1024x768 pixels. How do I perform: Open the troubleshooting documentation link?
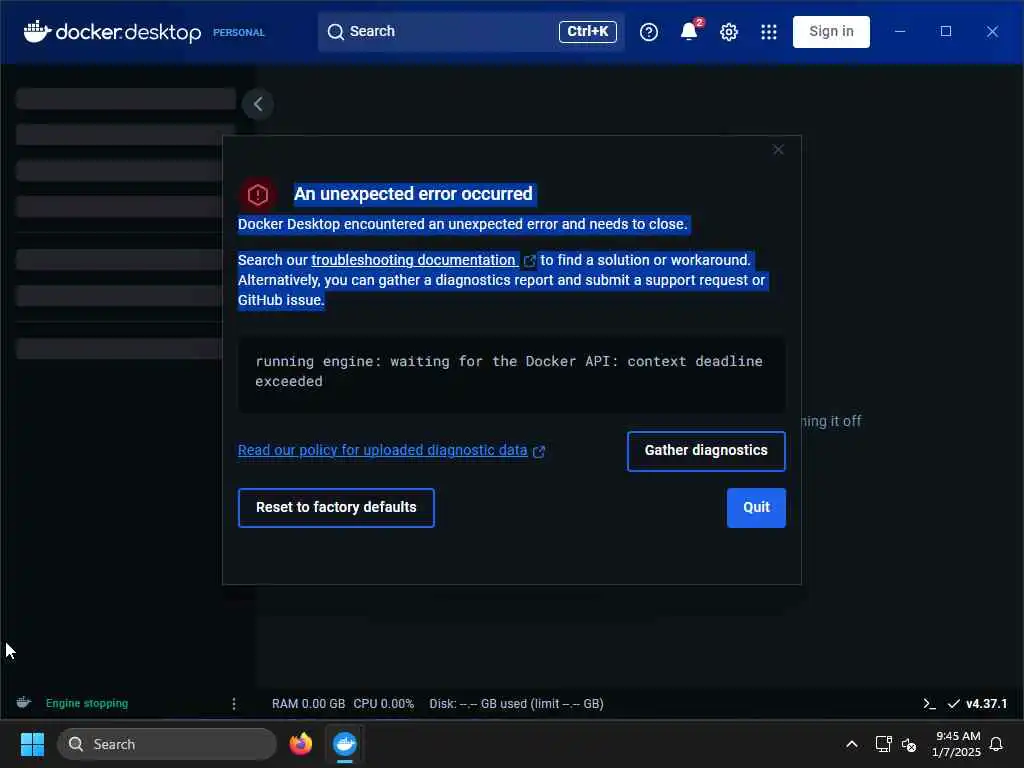414,260
